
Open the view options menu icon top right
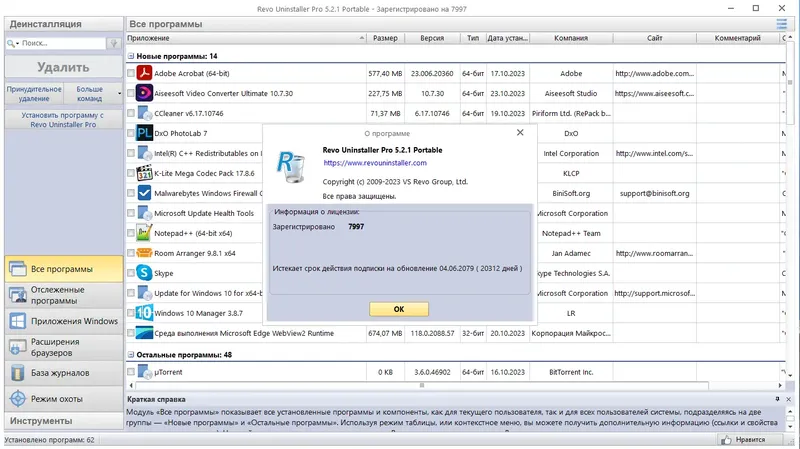(781, 24)
